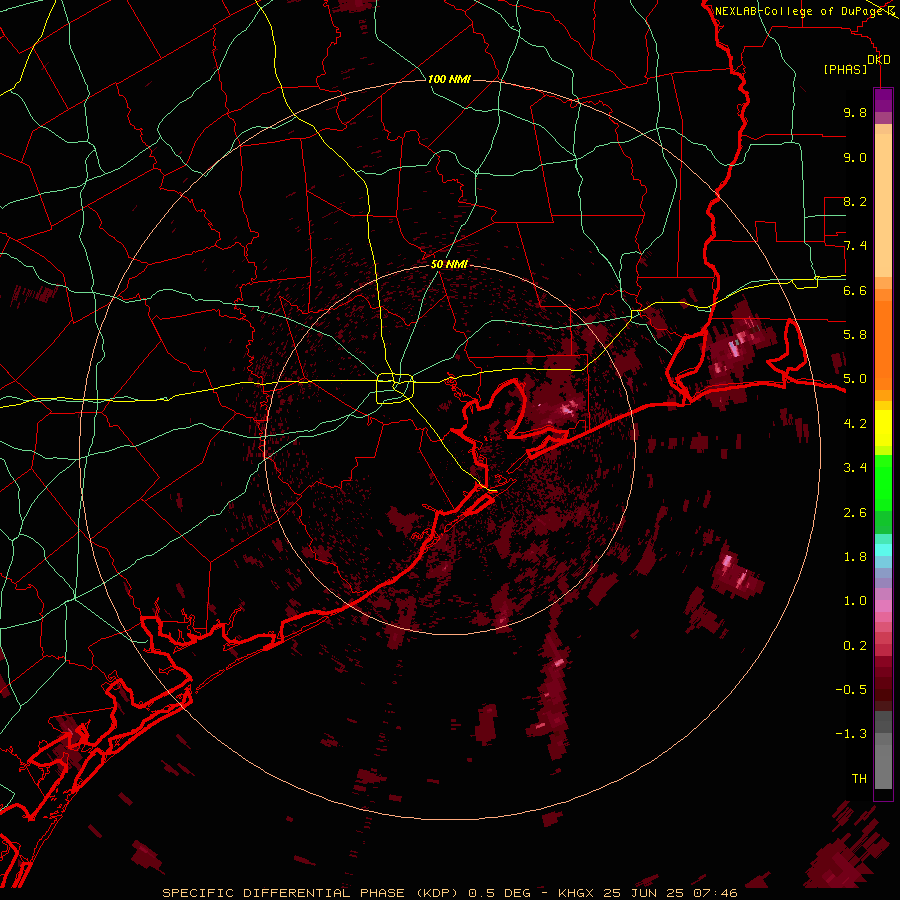
Task: Pick the orange band of the color scale
Action: tap(883, 344)
